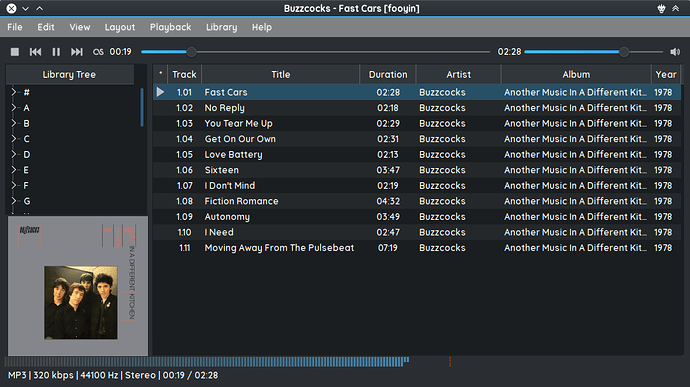The image size is (690, 387).
Task: Click the # letter in Library Tree
Action: (x=26, y=92)
